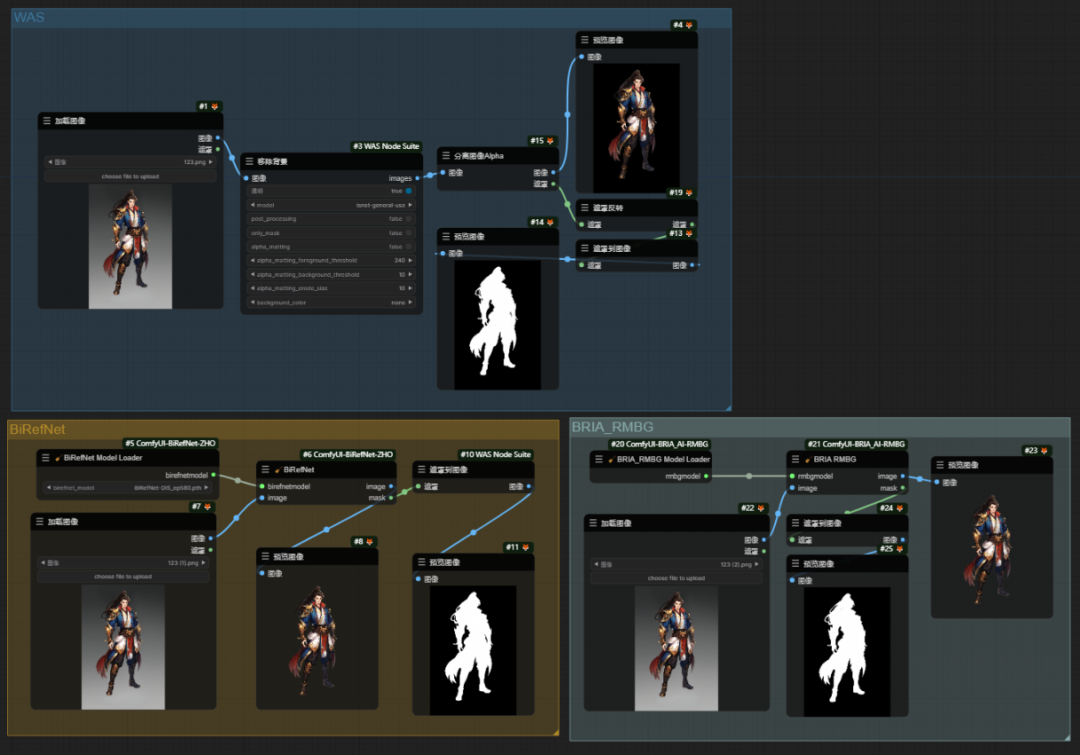
Task: Click the fox icon on badge #8
Action: tap(369, 541)
